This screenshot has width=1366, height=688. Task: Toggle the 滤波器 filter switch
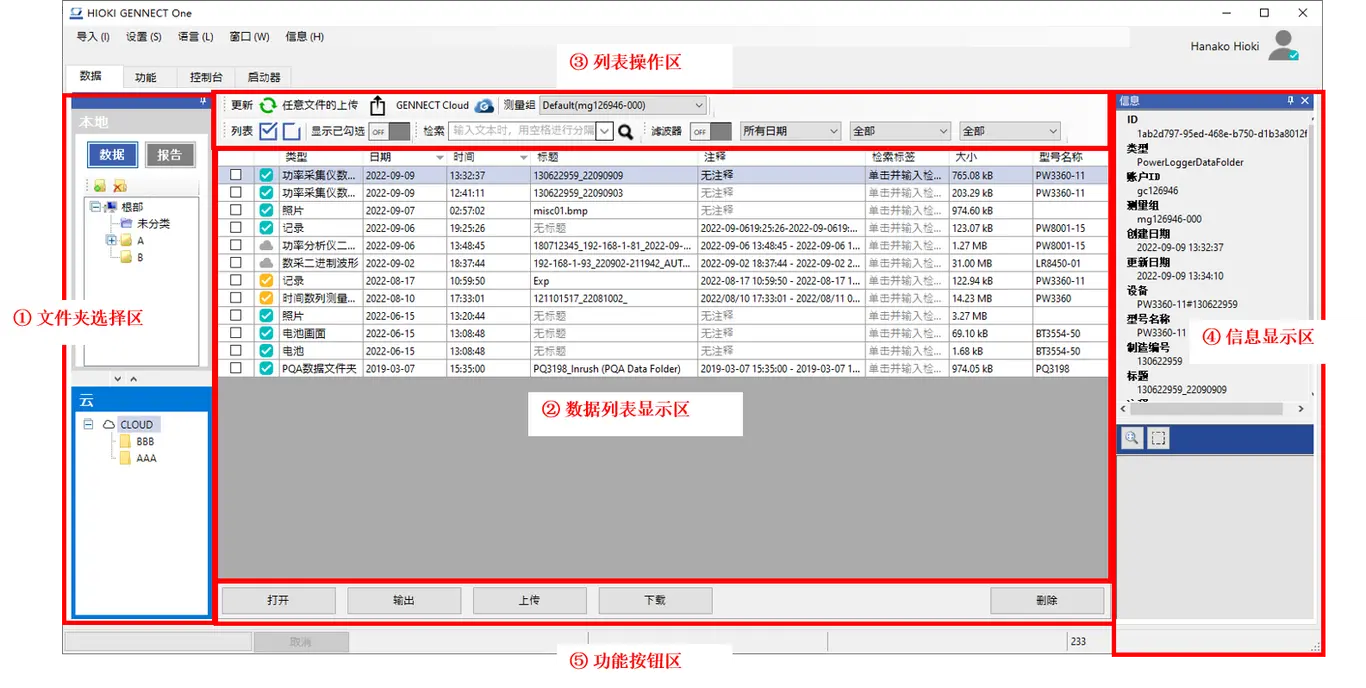coord(710,131)
